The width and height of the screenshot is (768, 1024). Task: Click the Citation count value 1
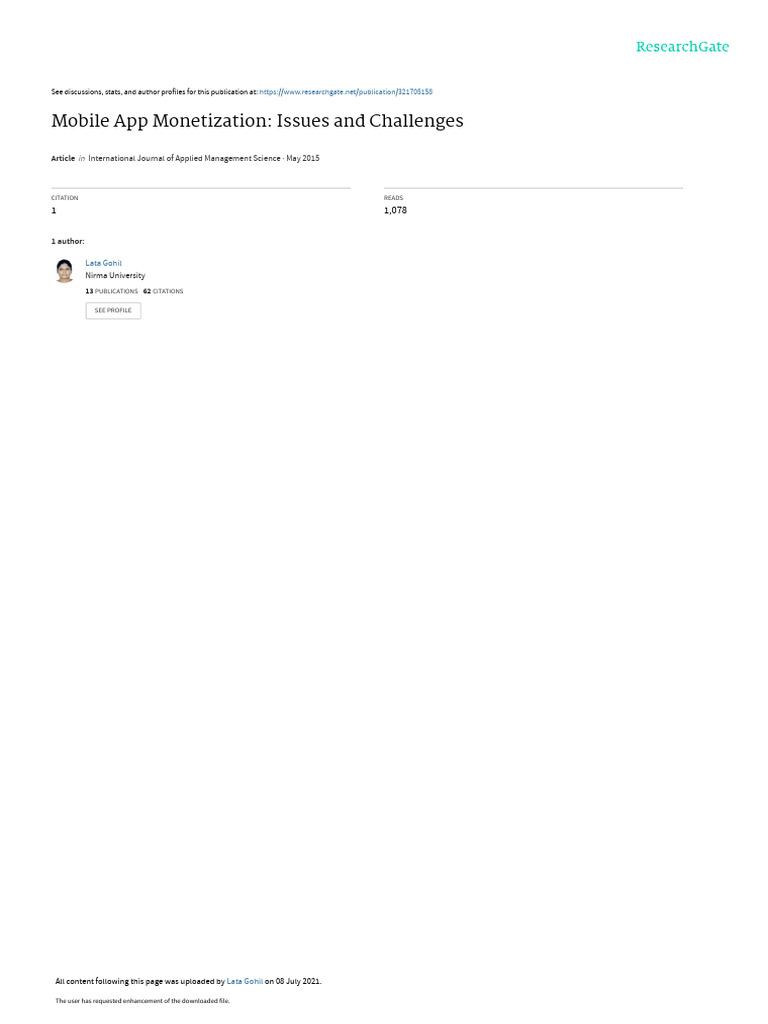click(54, 210)
